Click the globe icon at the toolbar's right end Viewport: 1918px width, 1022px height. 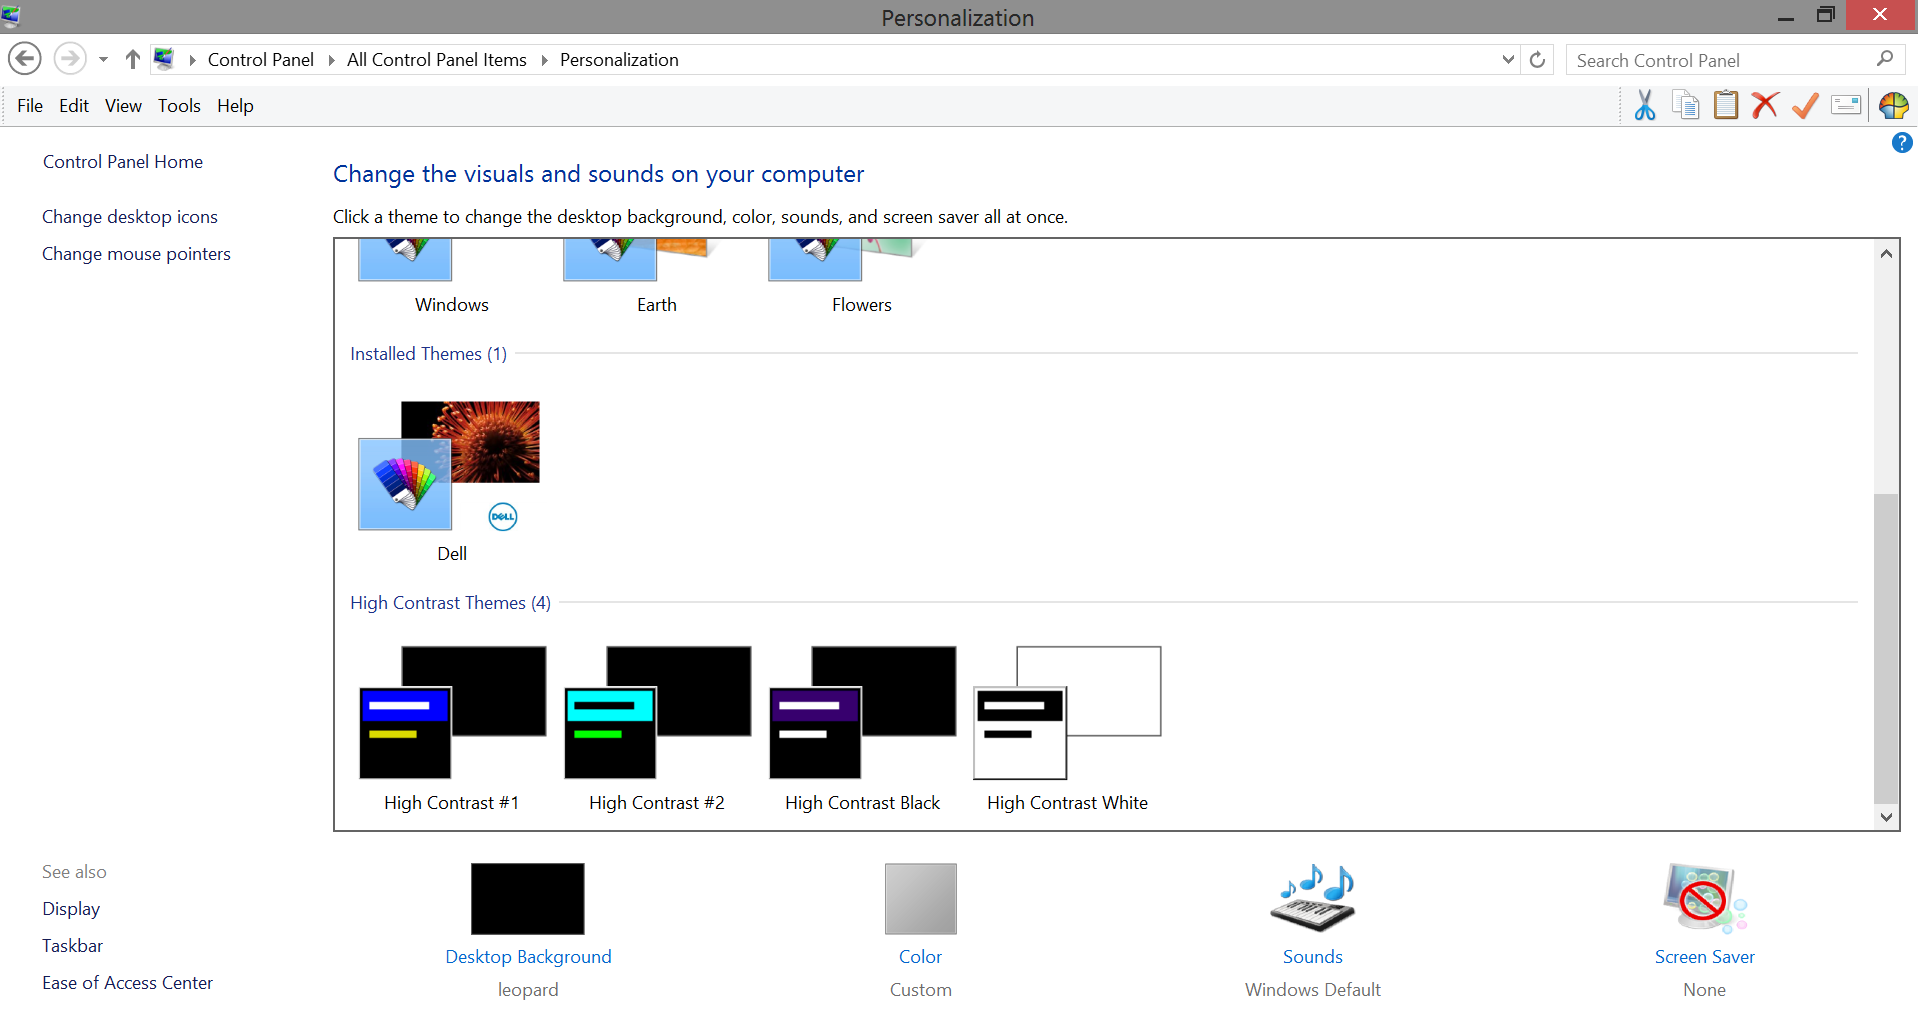1893,105
